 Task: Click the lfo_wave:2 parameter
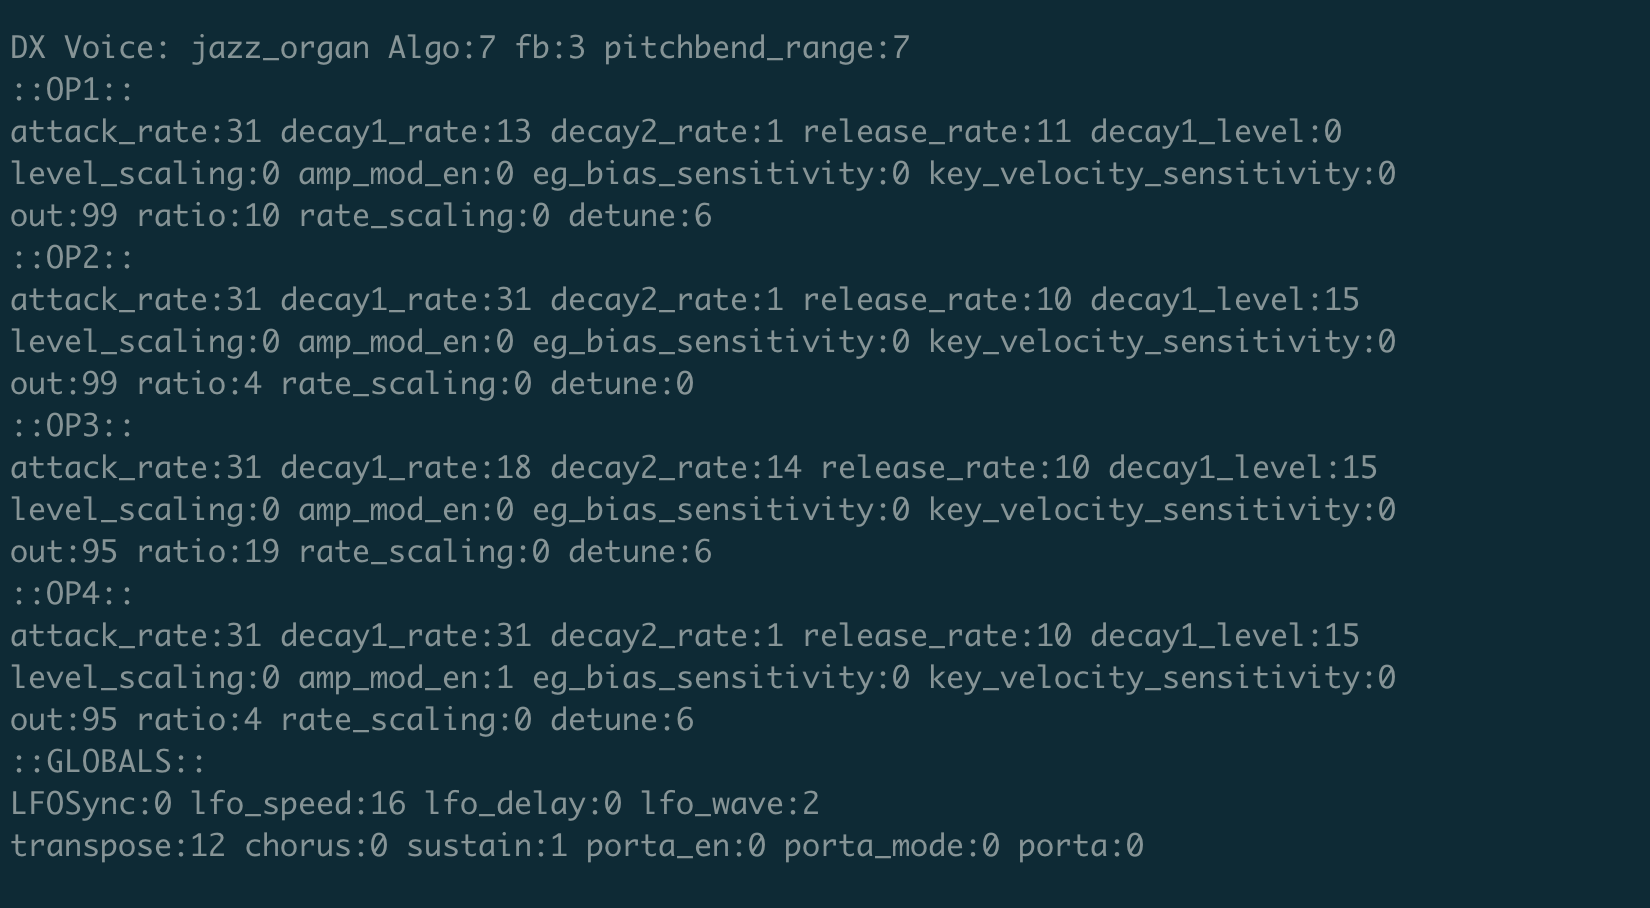(729, 804)
